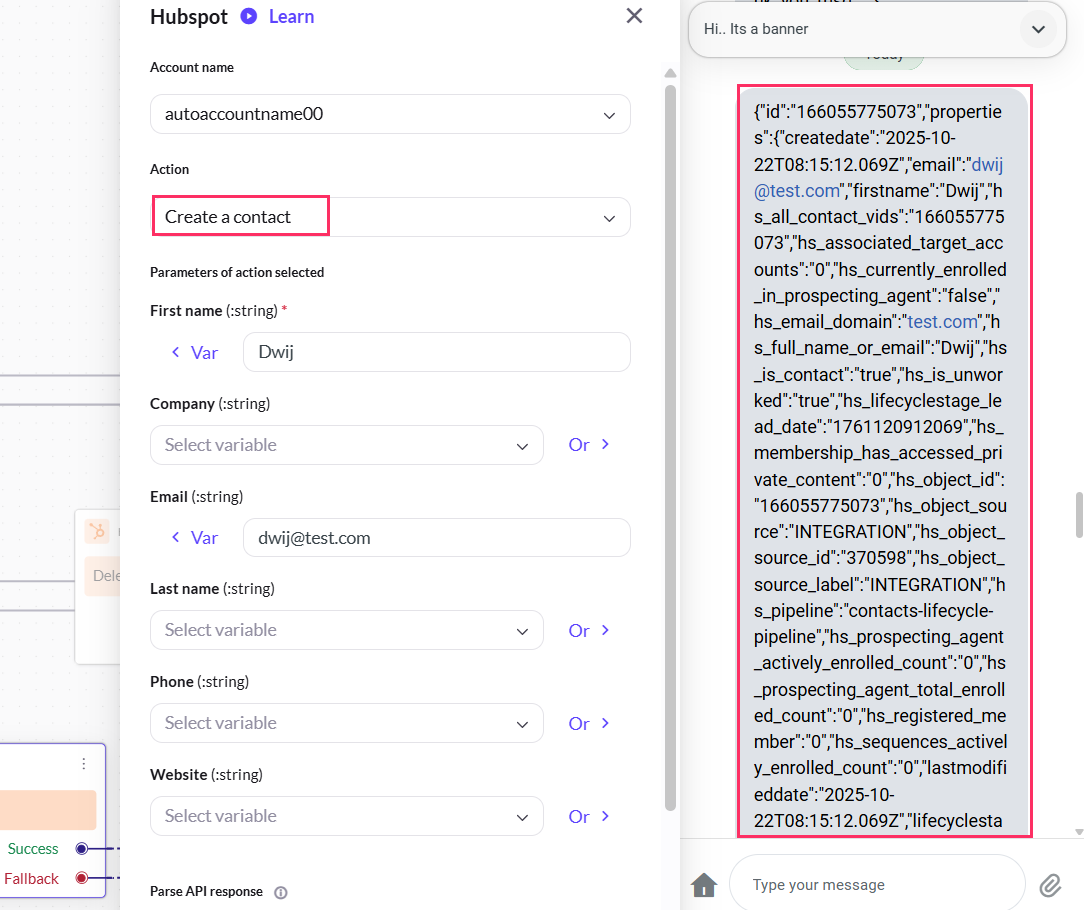Click info icon next to Parse API response
Image resolution: width=1084 pixels, height=910 pixels.
pyautogui.click(x=281, y=892)
